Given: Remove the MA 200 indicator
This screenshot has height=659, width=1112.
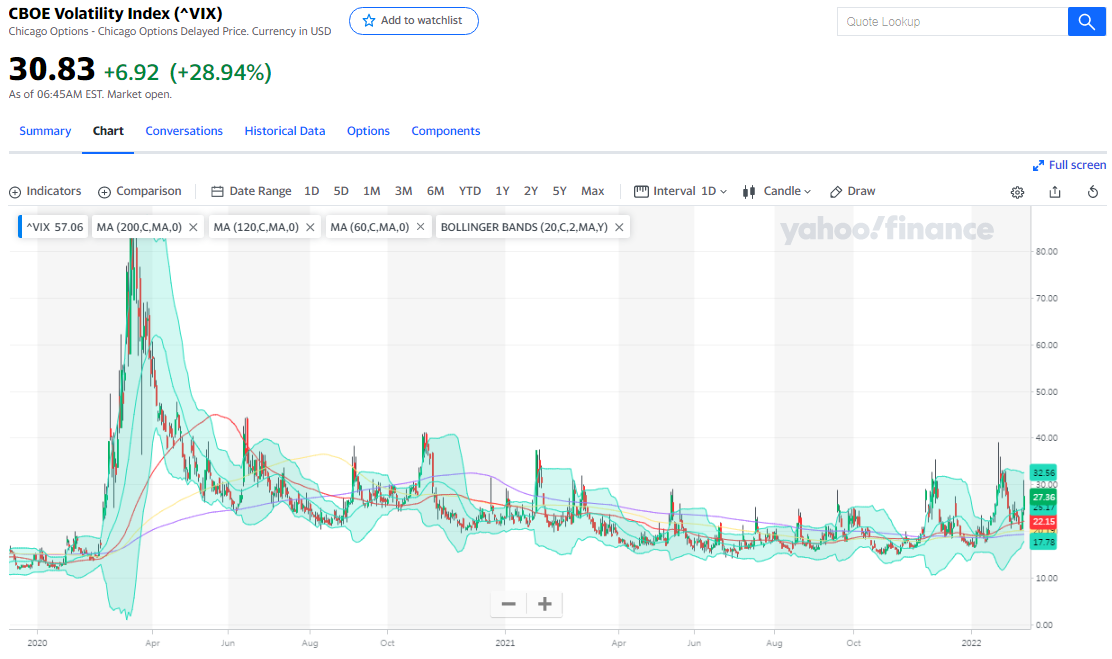Looking at the screenshot, I should coord(193,227).
